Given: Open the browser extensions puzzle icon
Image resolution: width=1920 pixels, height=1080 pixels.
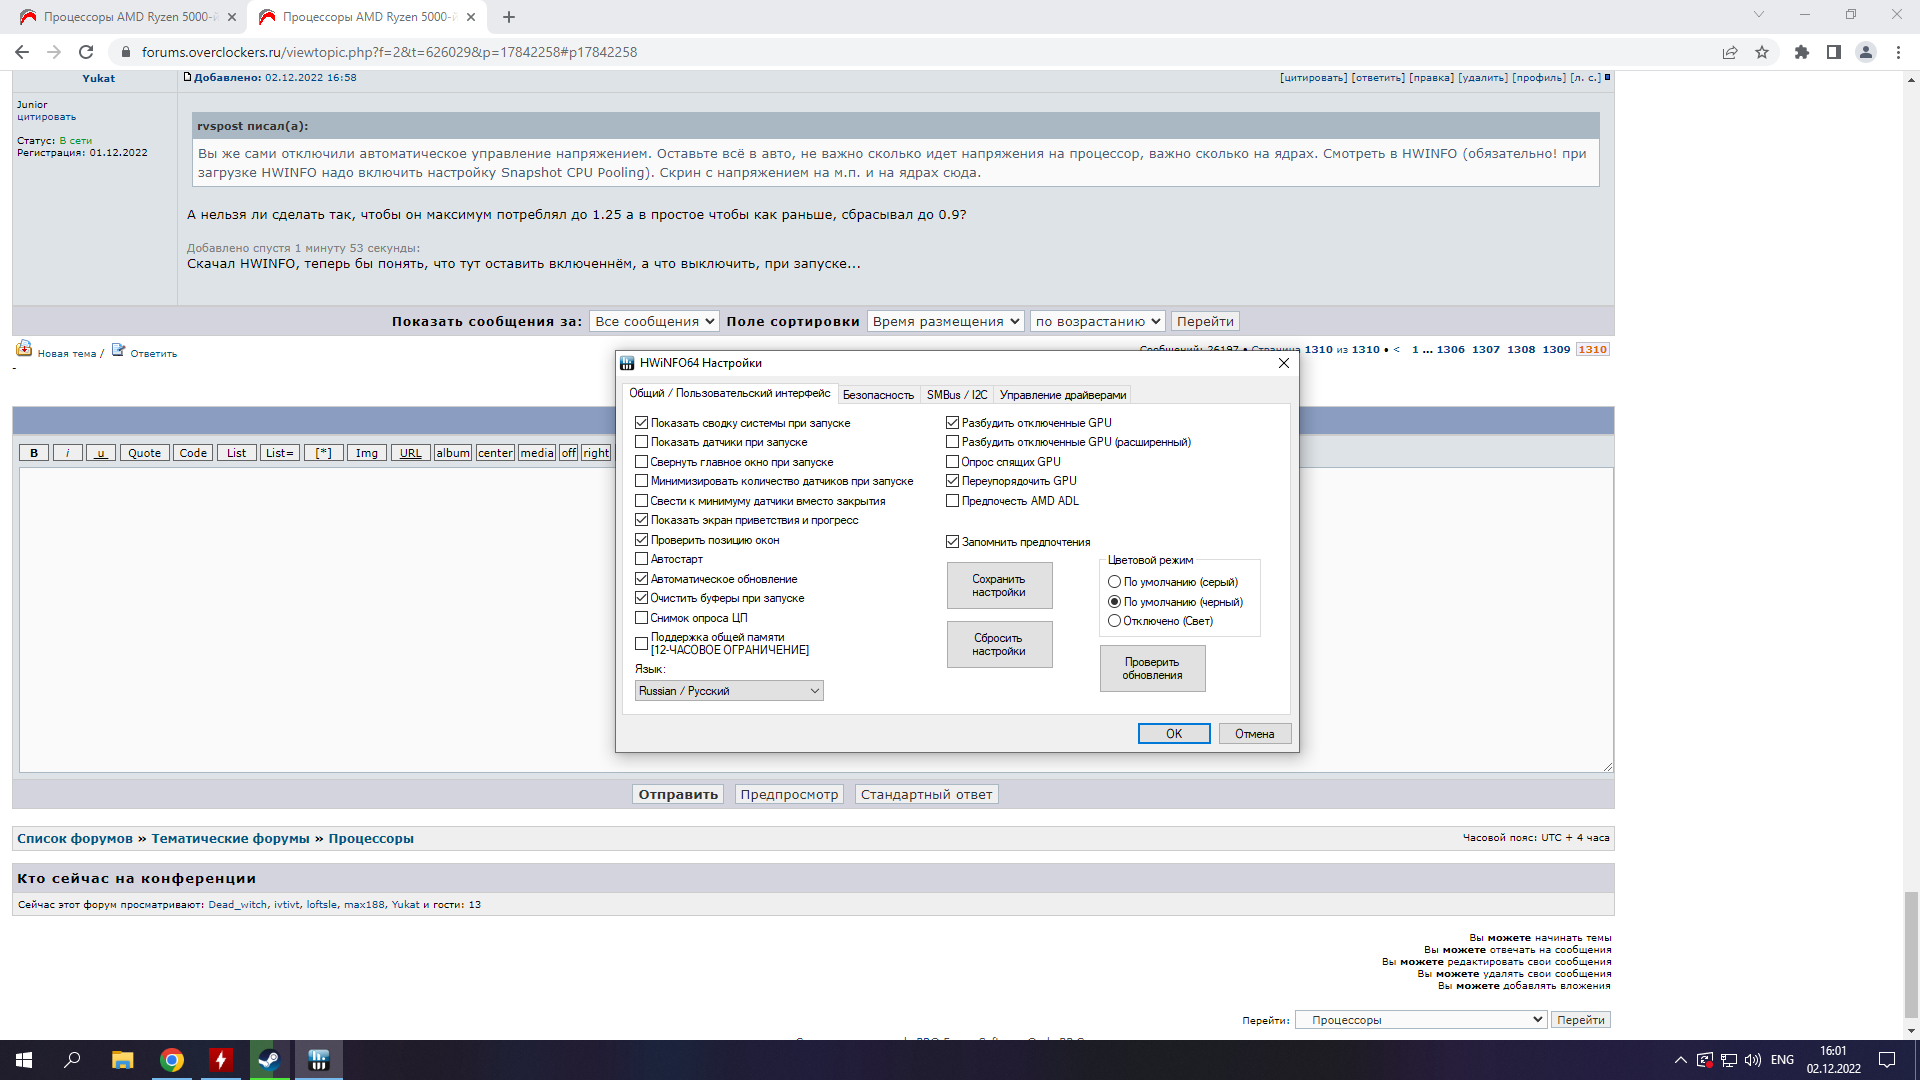Looking at the screenshot, I should click(x=1801, y=52).
